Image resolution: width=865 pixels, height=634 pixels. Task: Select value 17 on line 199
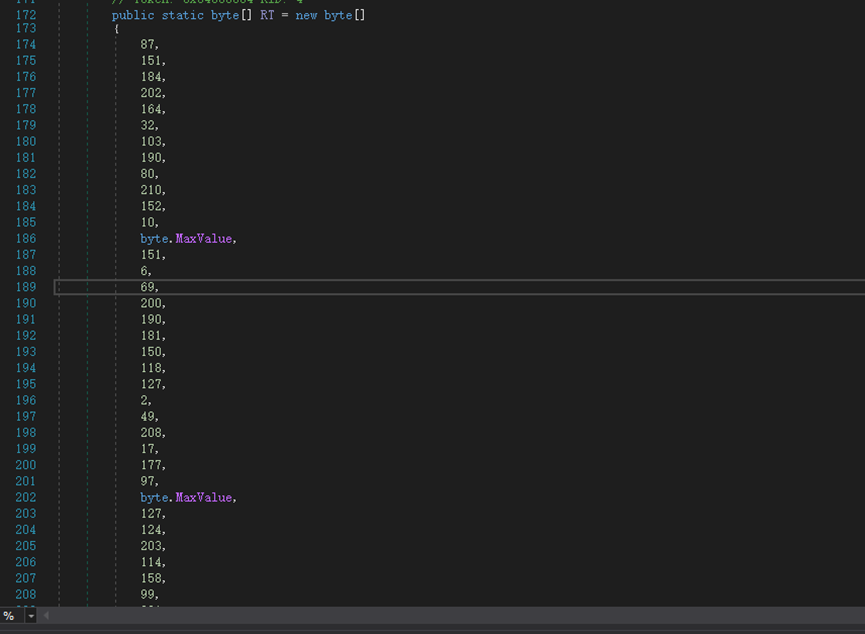pos(147,449)
